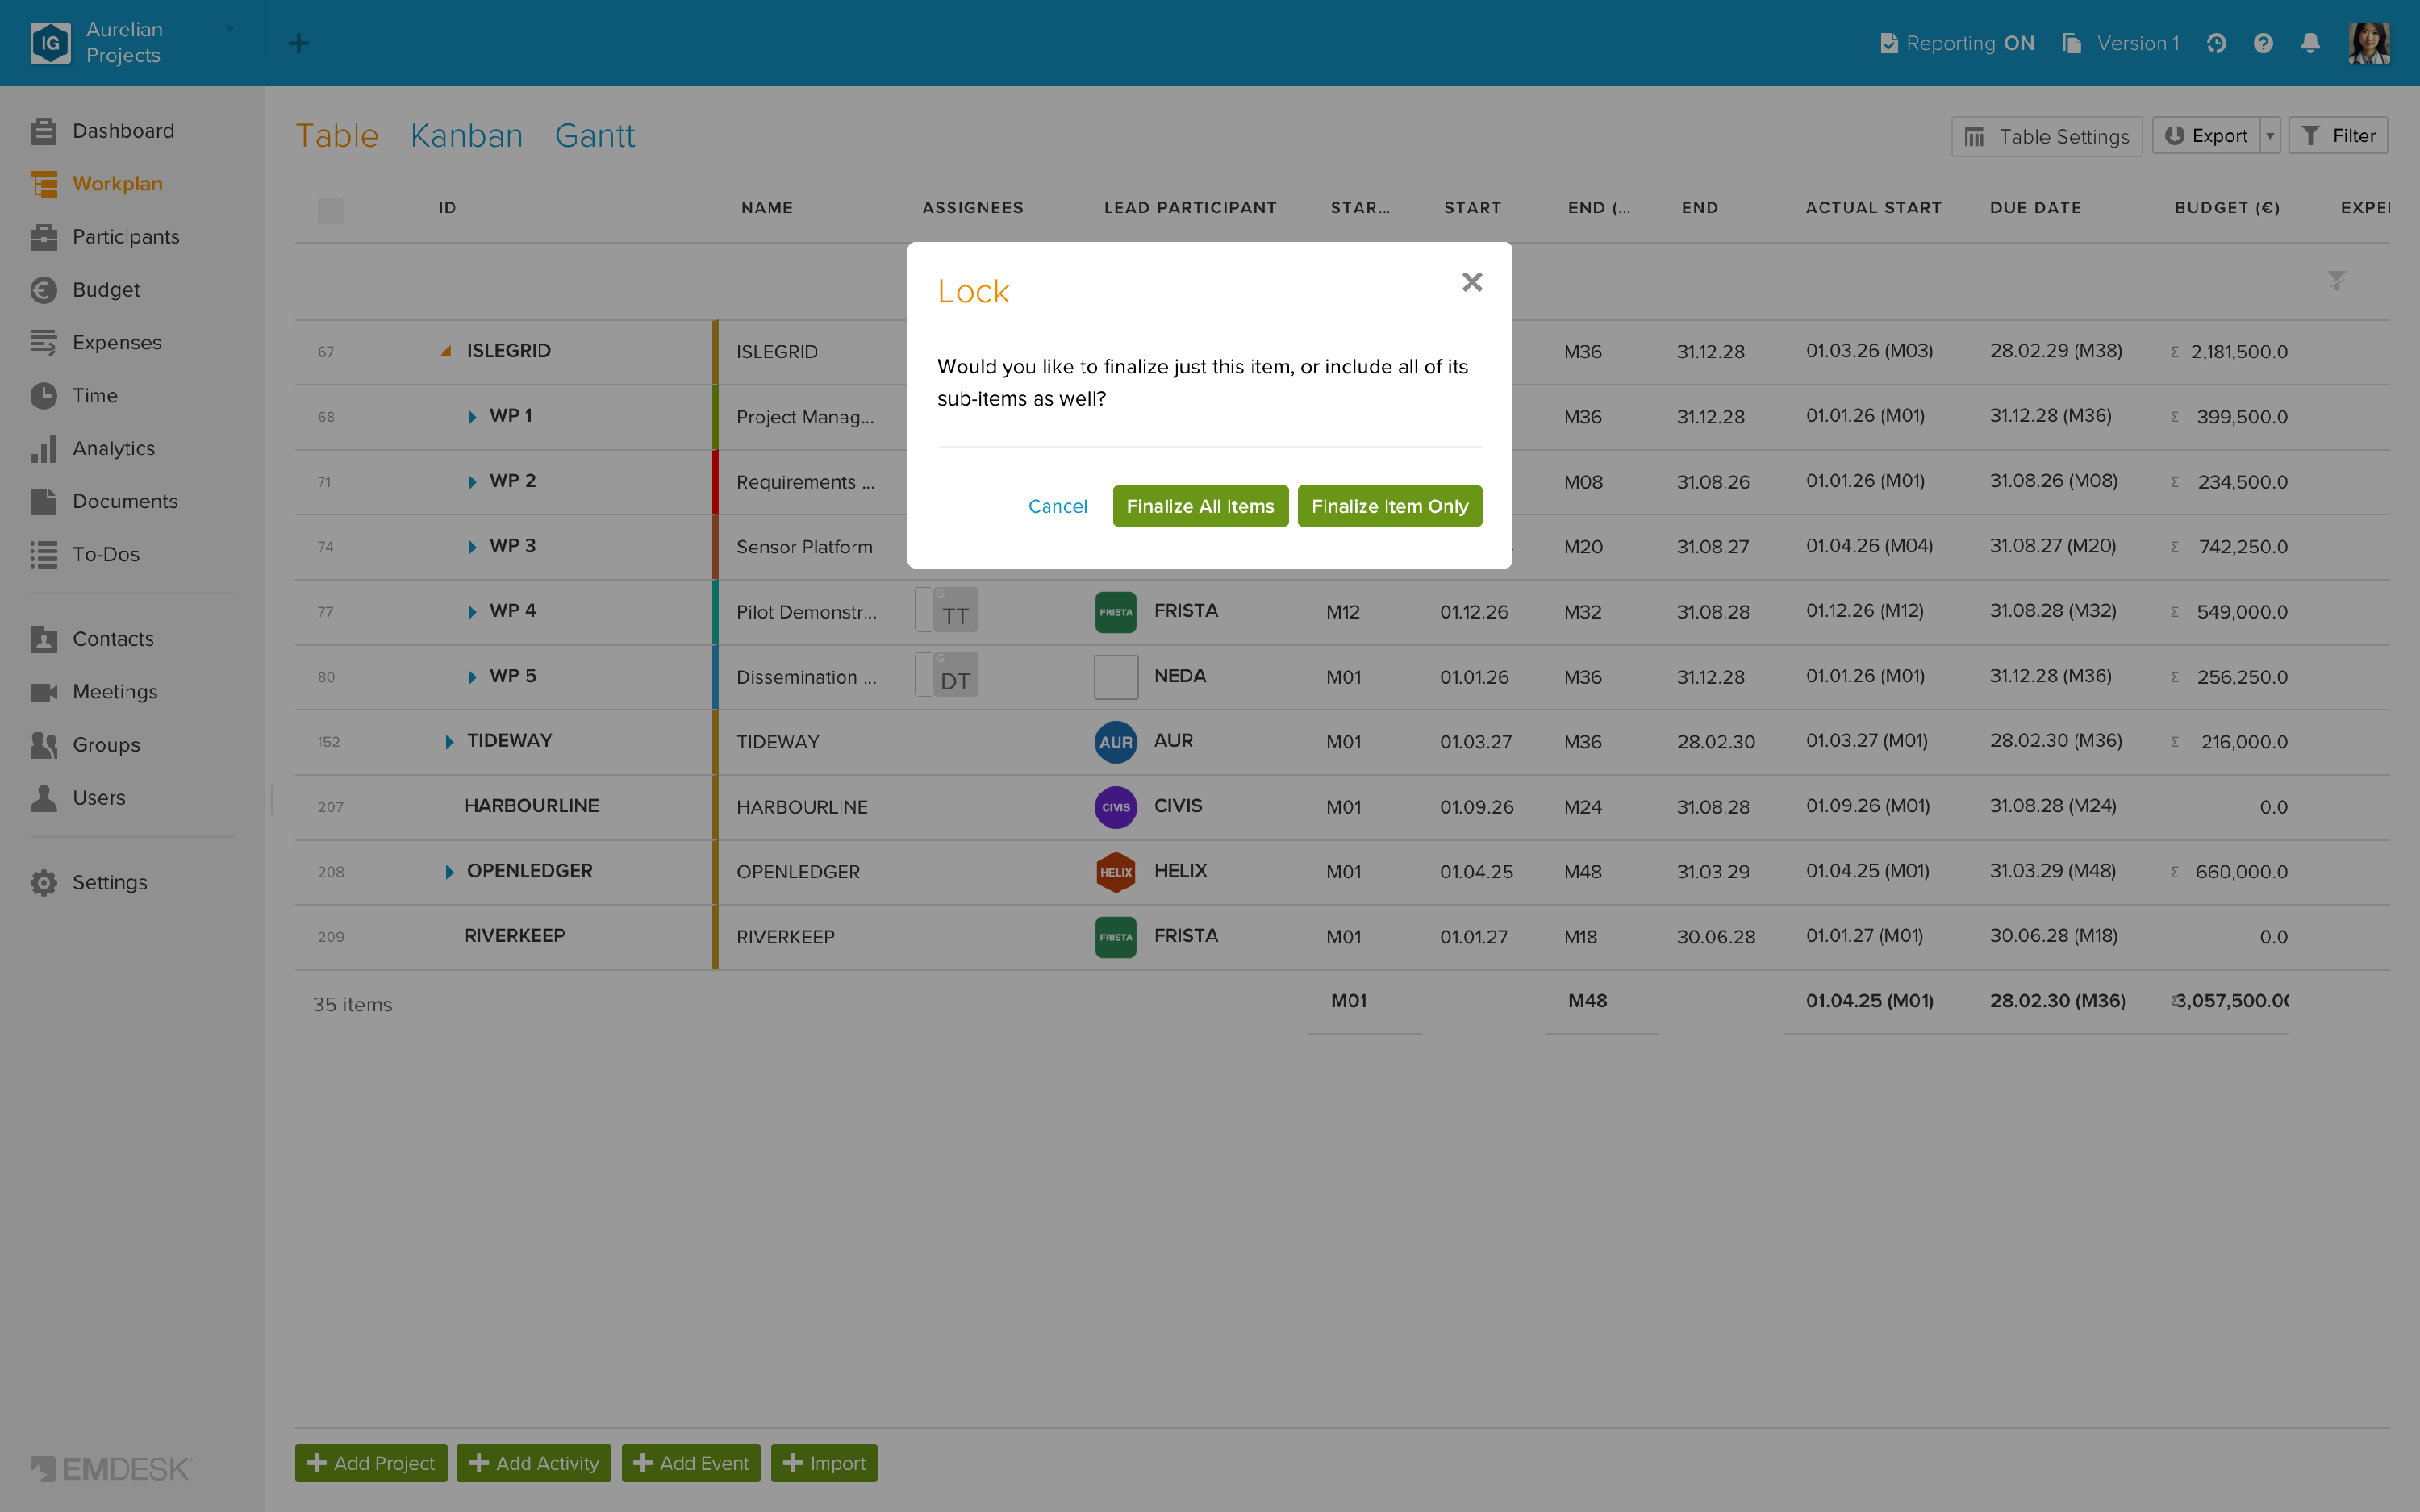Click the Add Project button
2420x1512 pixels.
[371, 1463]
